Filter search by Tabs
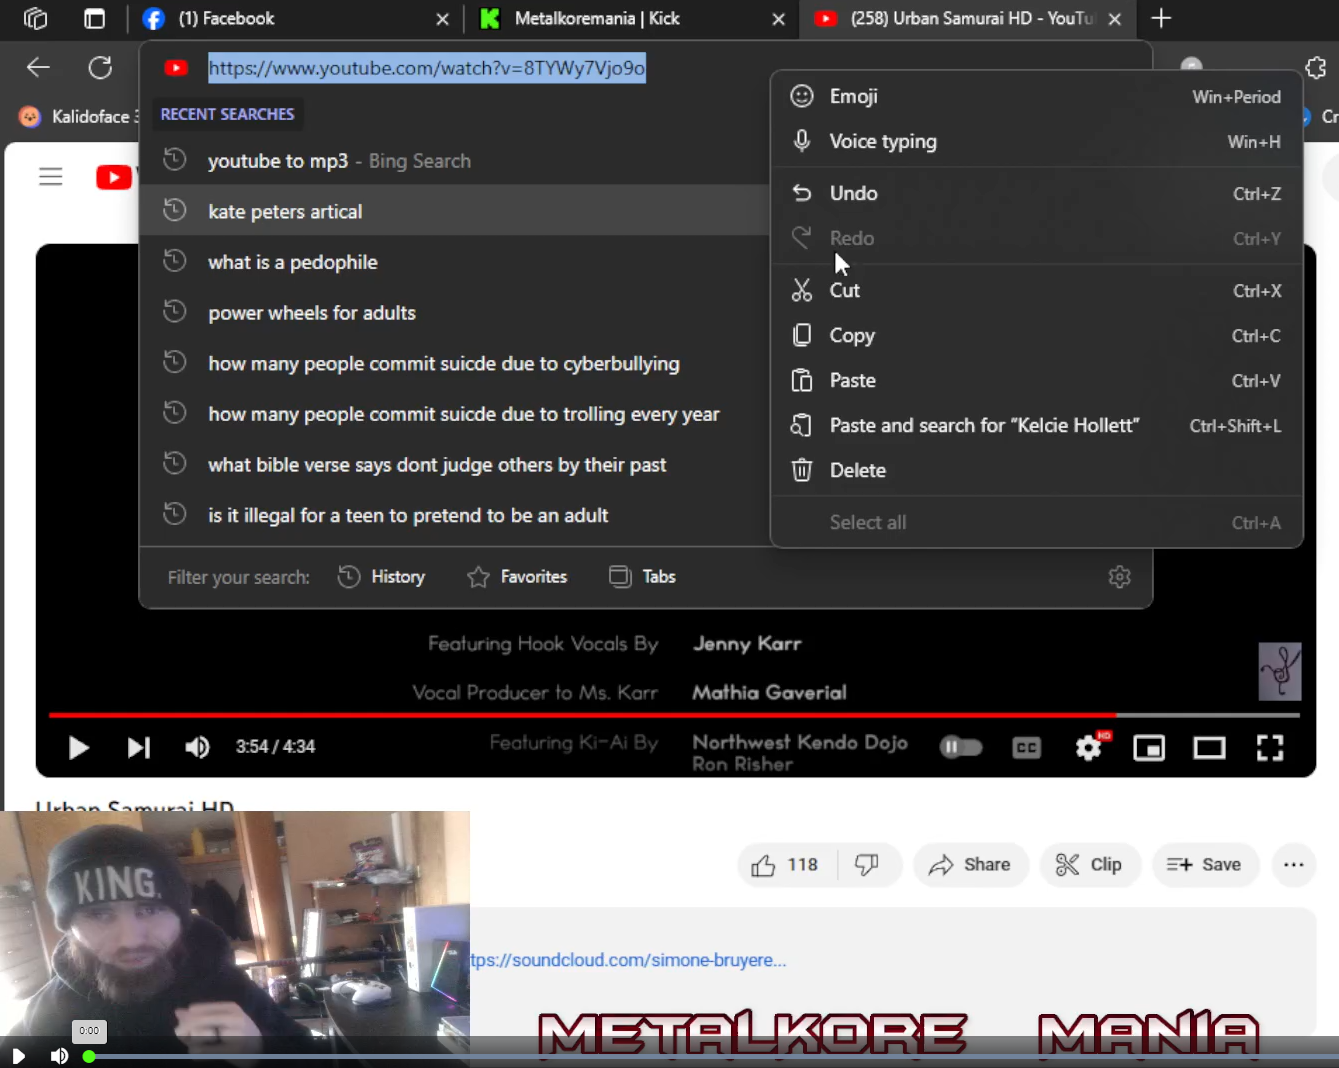Screen dimensions: 1339x1068 point(642,577)
